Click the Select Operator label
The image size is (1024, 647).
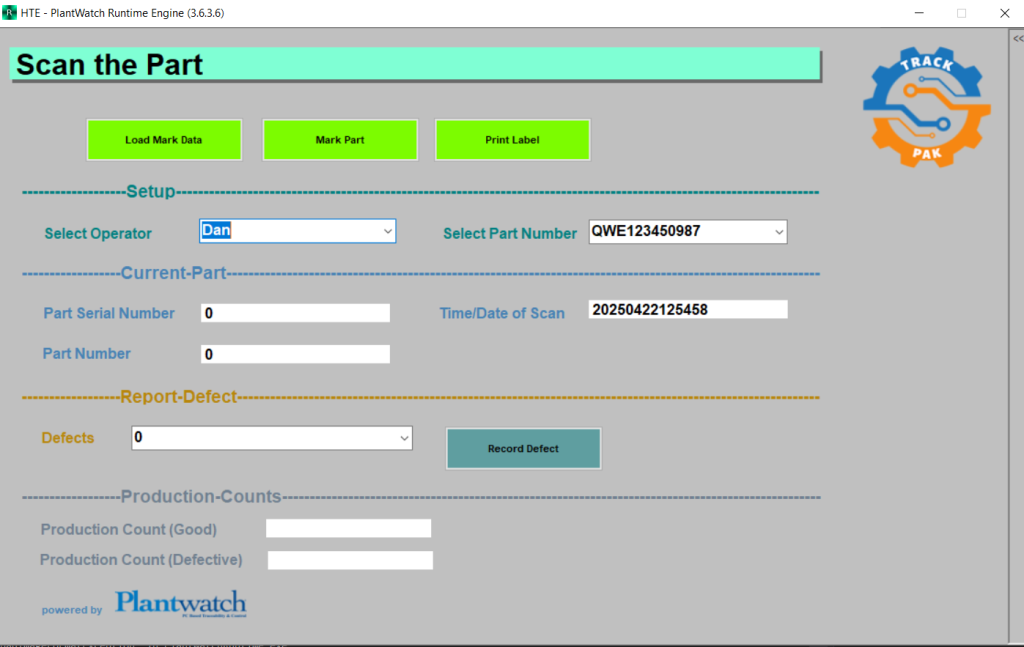coord(98,234)
